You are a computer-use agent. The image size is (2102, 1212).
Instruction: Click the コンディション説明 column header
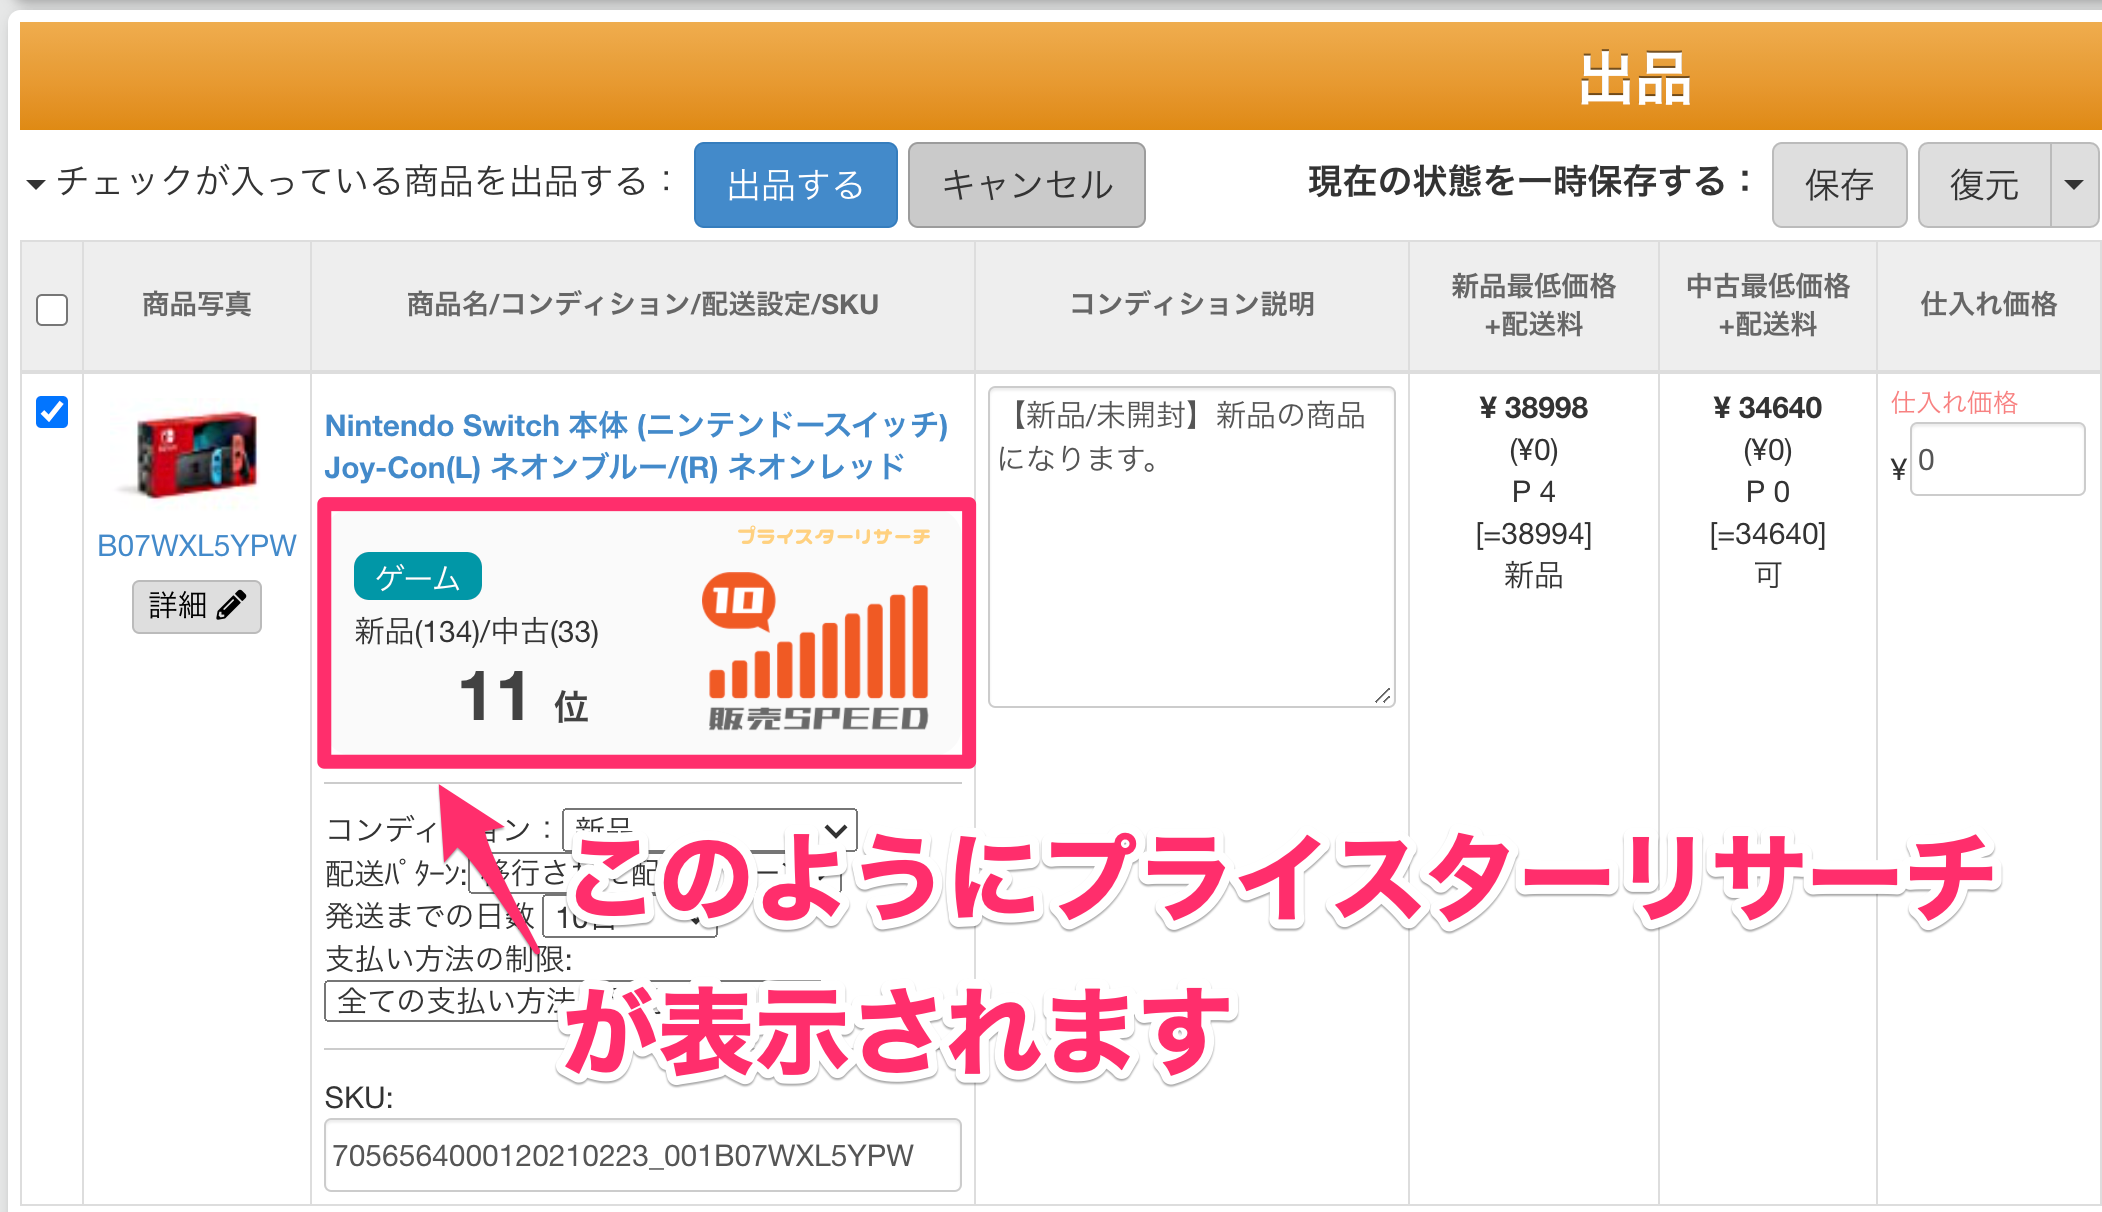click(1191, 304)
